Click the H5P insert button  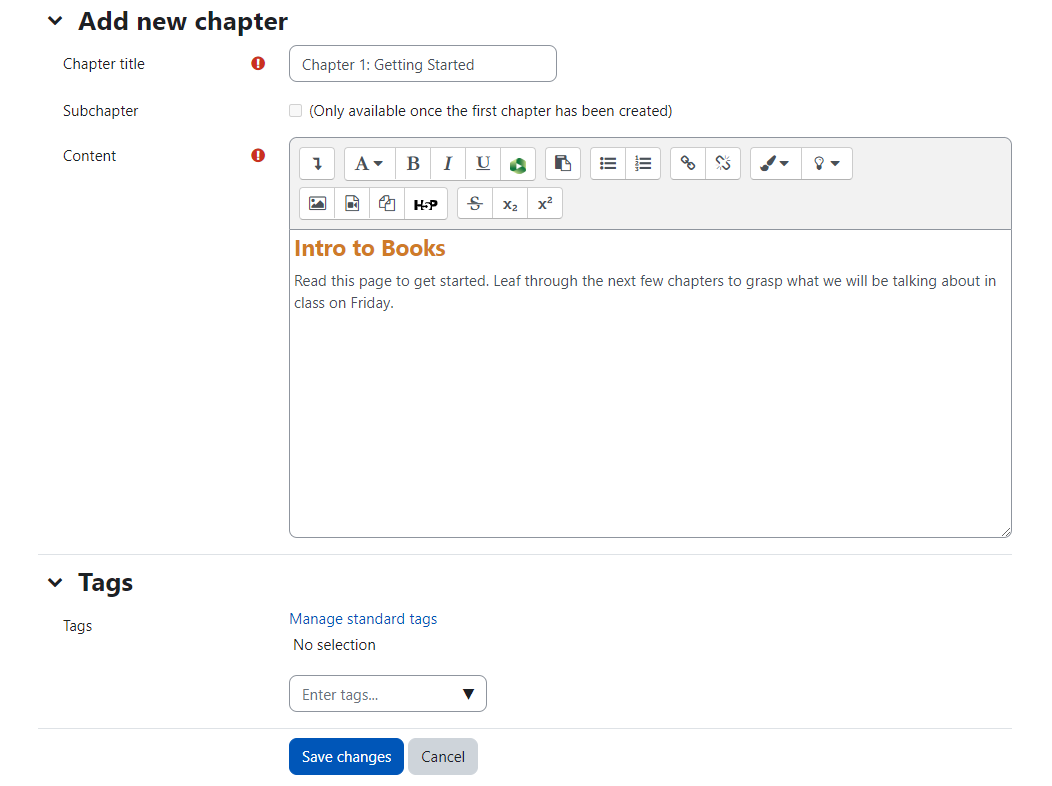(425, 204)
